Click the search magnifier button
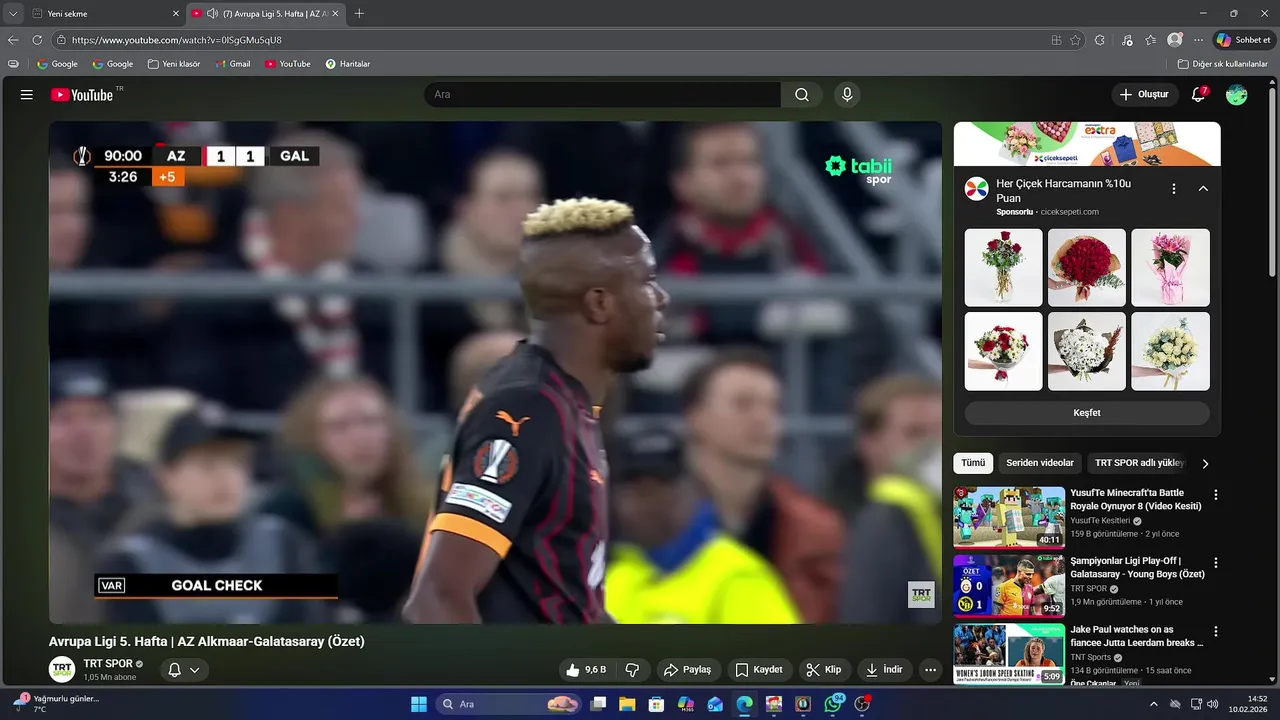The height and width of the screenshot is (720, 1280). (x=802, y=94)
